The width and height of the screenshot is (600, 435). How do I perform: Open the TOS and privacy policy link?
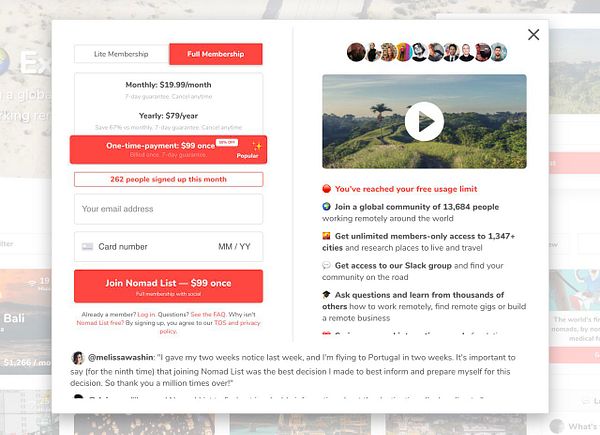pos(237,323)
